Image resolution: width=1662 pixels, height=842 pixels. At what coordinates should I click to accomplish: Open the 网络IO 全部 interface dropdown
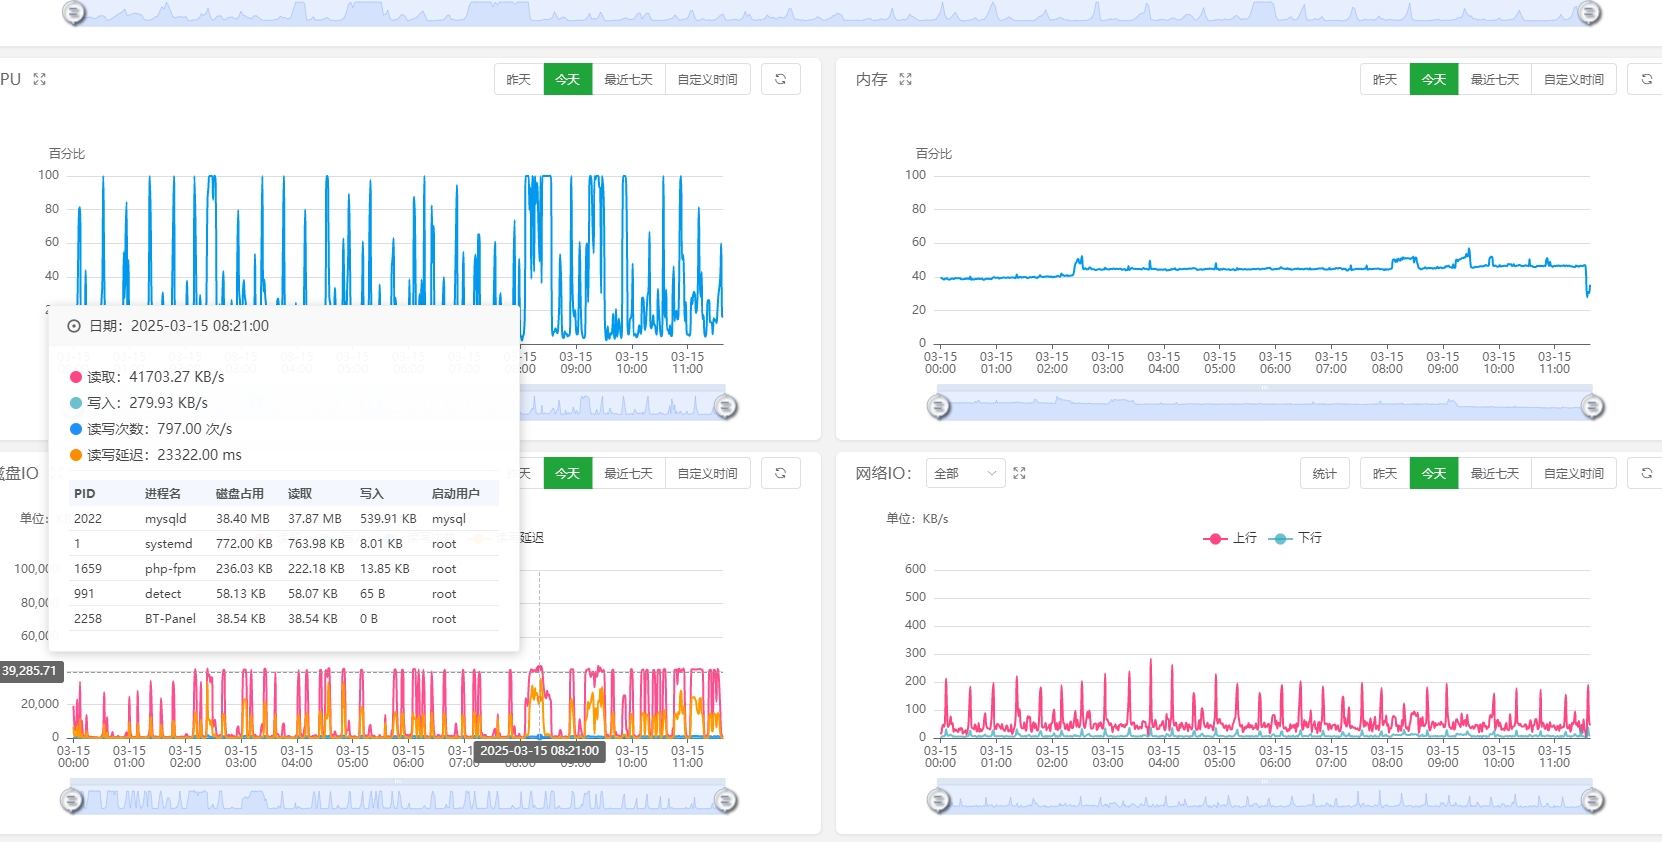(x=965, y=473)
